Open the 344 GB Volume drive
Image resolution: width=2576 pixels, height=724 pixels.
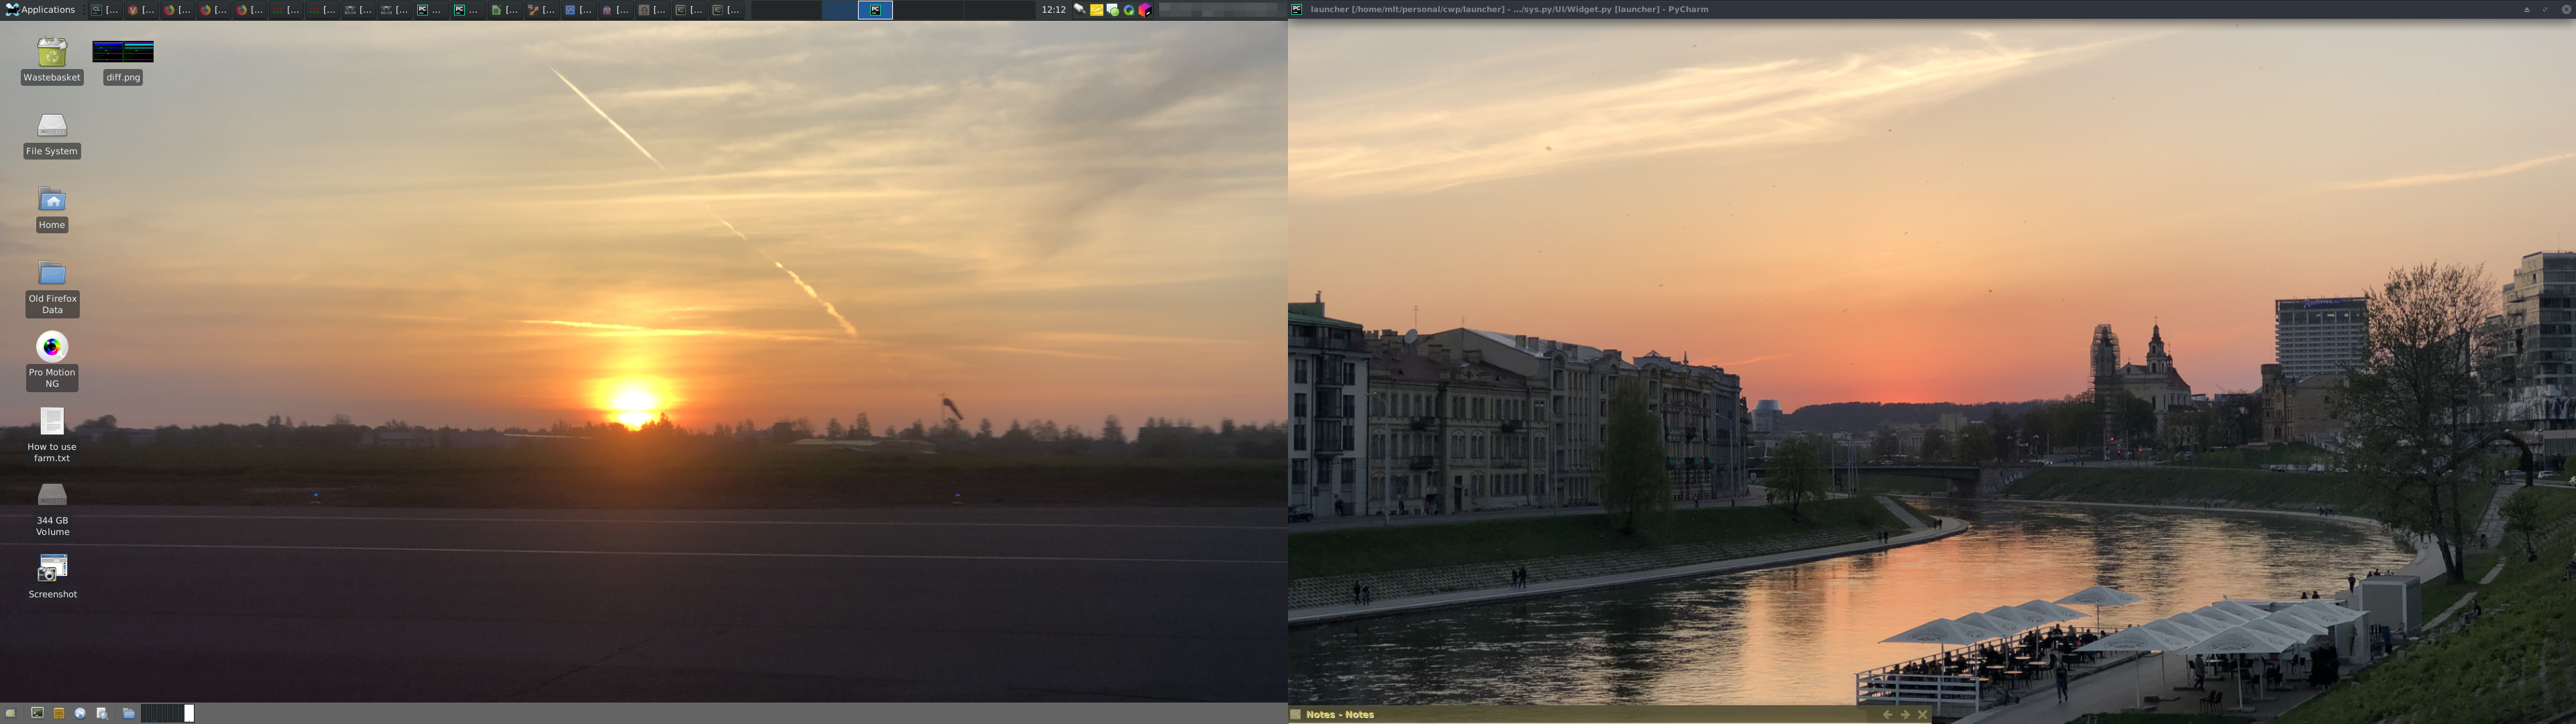pos(52,495)
